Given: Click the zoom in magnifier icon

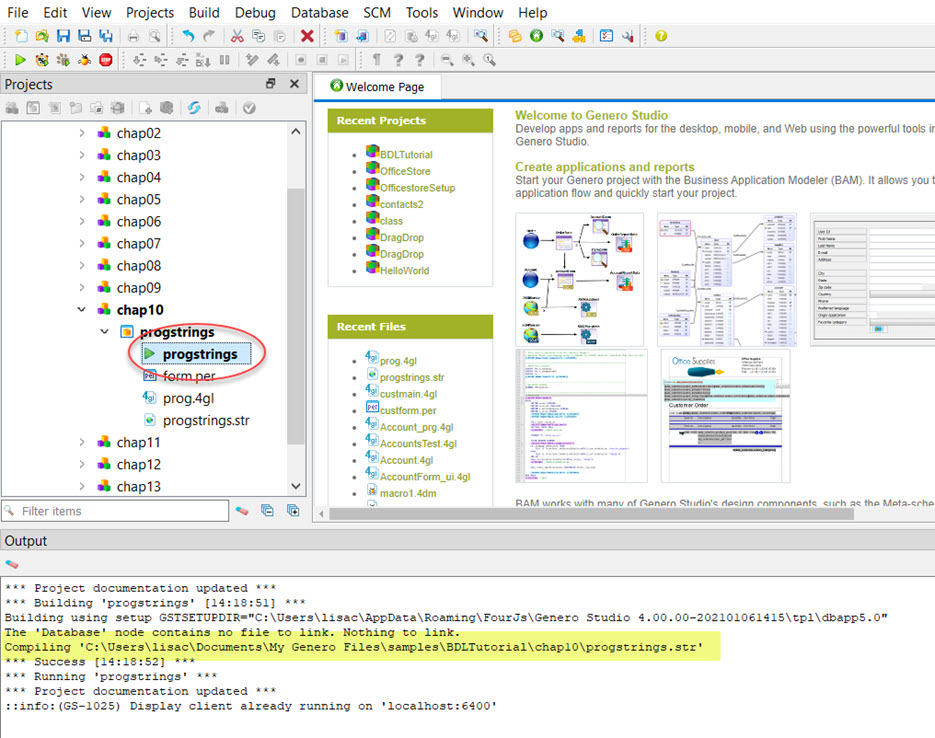Looking at the screenshot, I should (x=468, y=60).
